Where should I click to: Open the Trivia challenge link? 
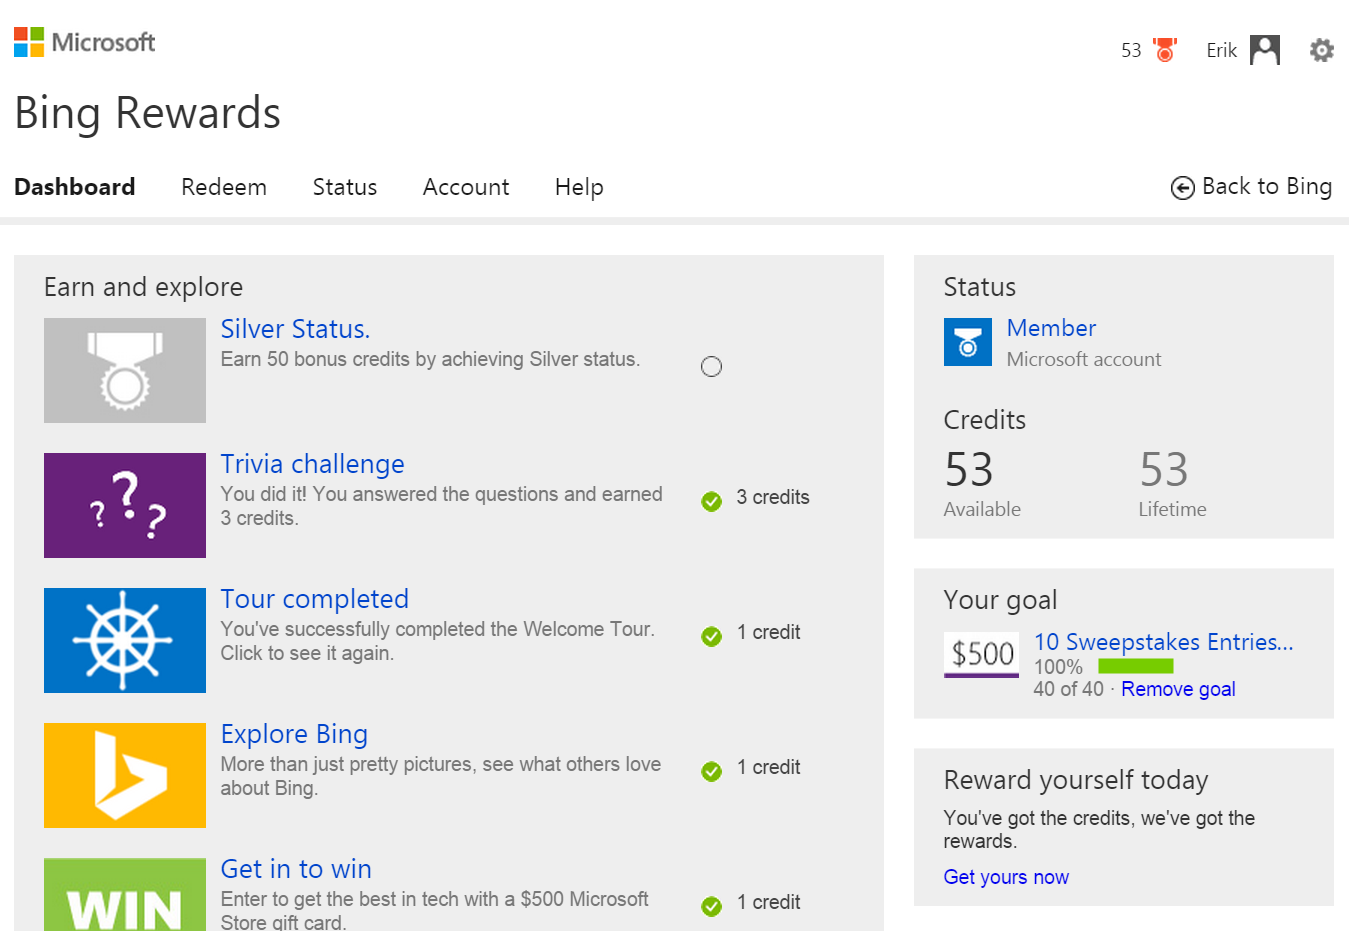(x=313, y=464)
